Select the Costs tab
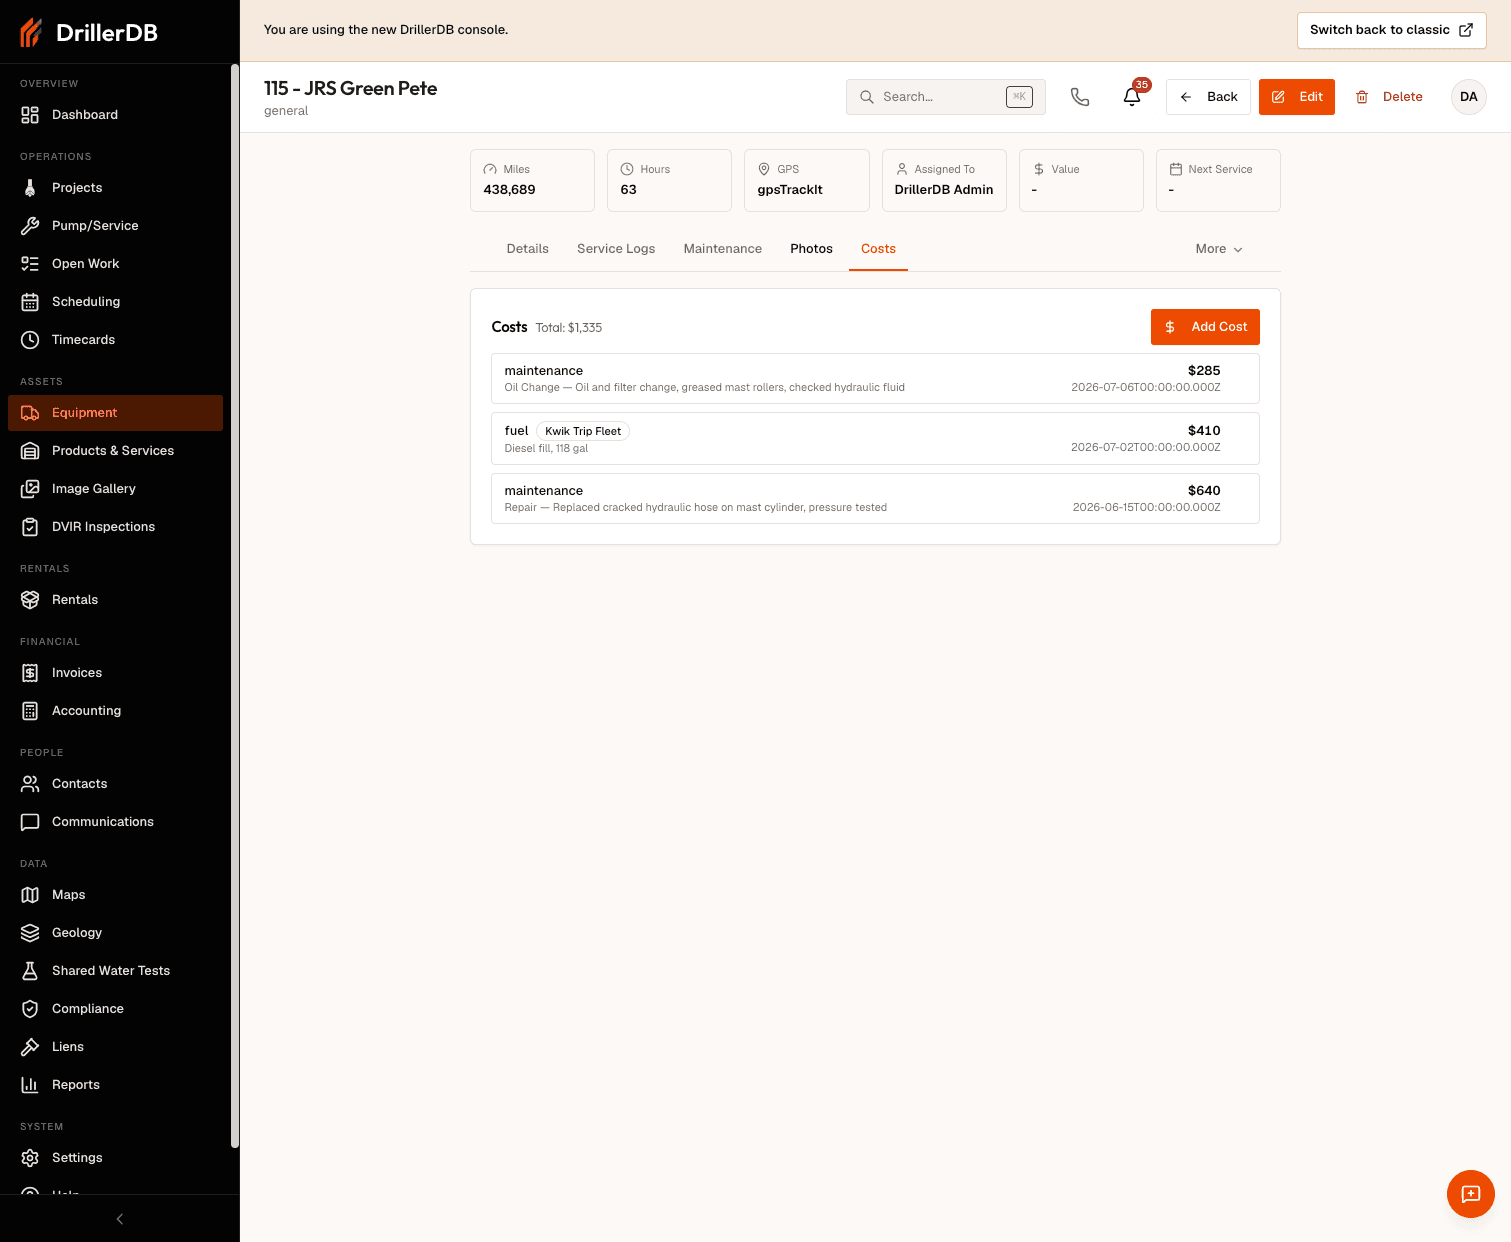 coord(878,249)
